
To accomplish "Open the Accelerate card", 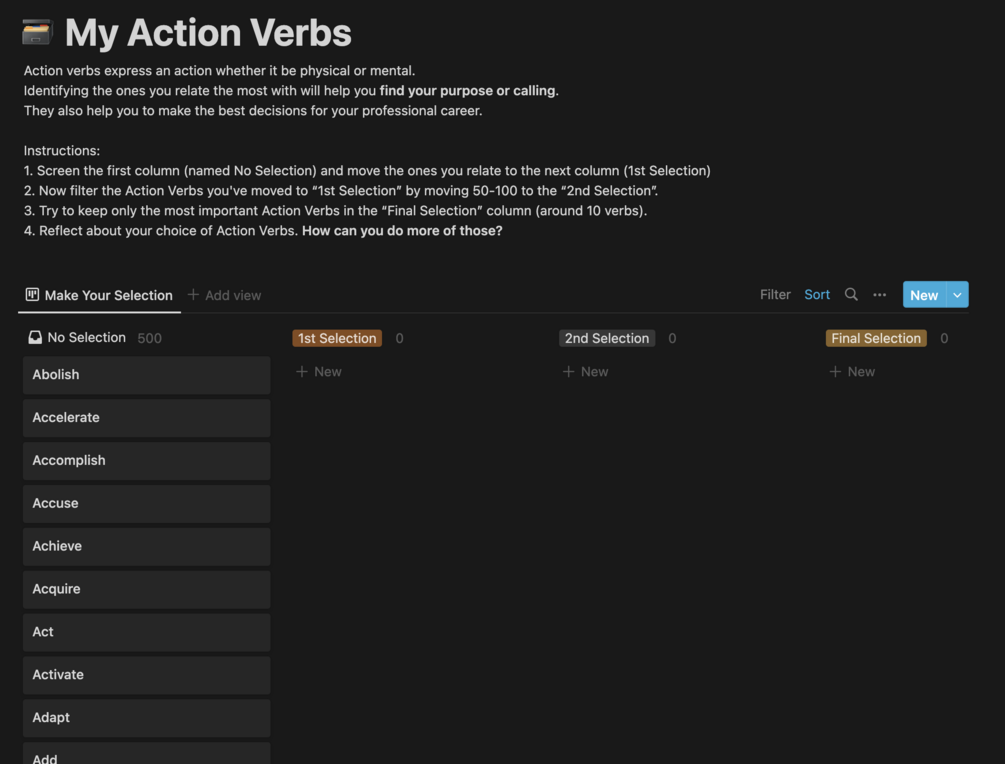I will [146, 417].
